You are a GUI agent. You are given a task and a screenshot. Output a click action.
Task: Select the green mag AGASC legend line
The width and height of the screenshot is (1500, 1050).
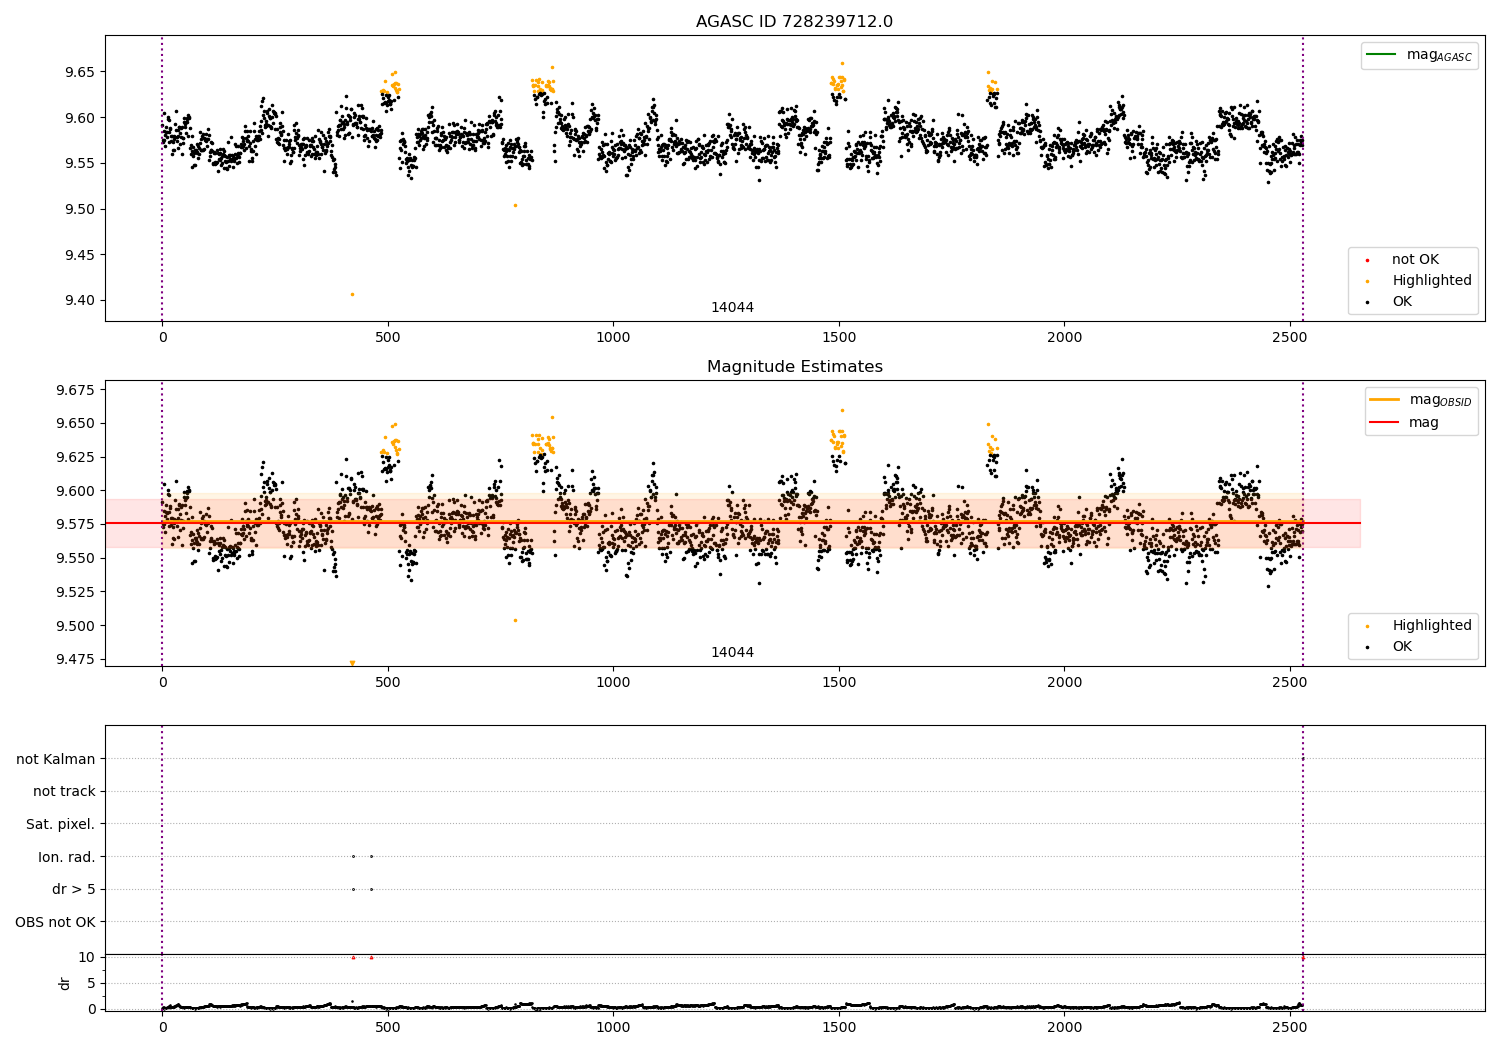point(1381,55)
